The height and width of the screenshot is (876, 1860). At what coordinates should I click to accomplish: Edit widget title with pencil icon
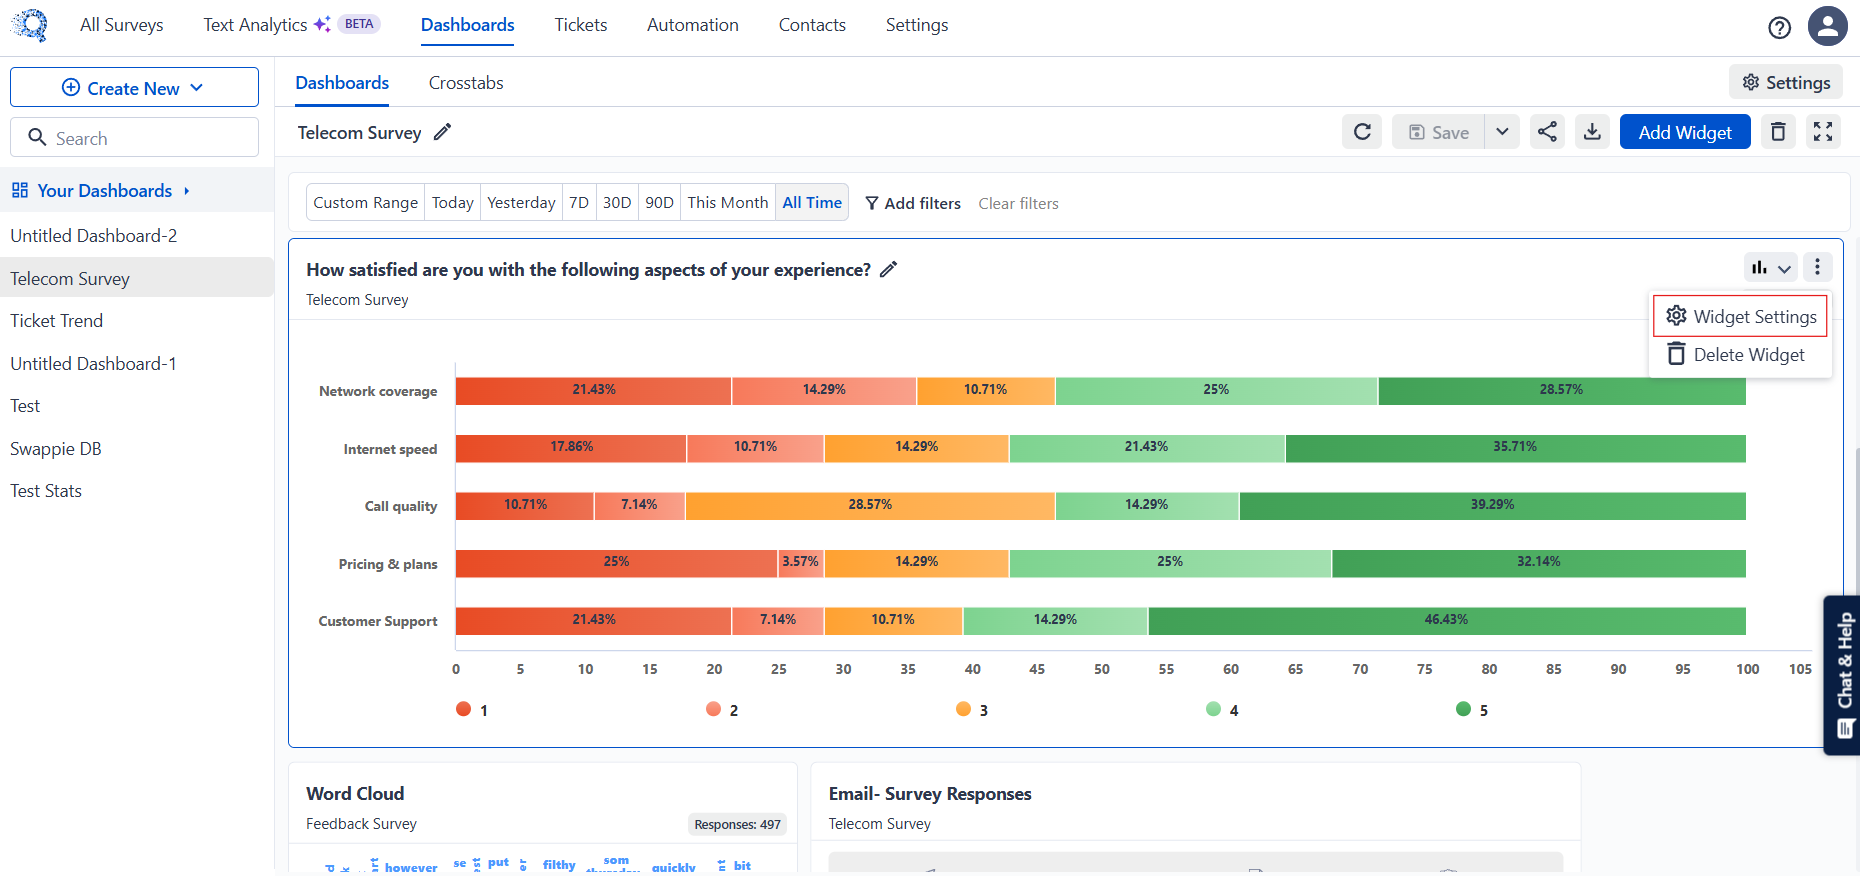tap(888, 269)
